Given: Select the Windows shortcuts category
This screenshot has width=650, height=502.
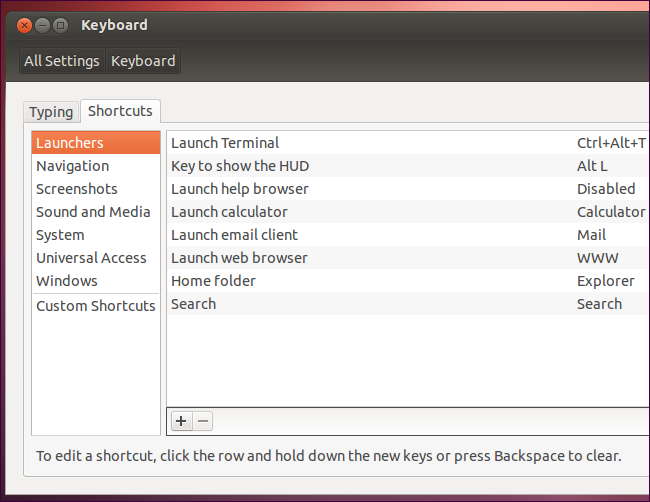Looking at the screenshot, I should tap(96, 281).
